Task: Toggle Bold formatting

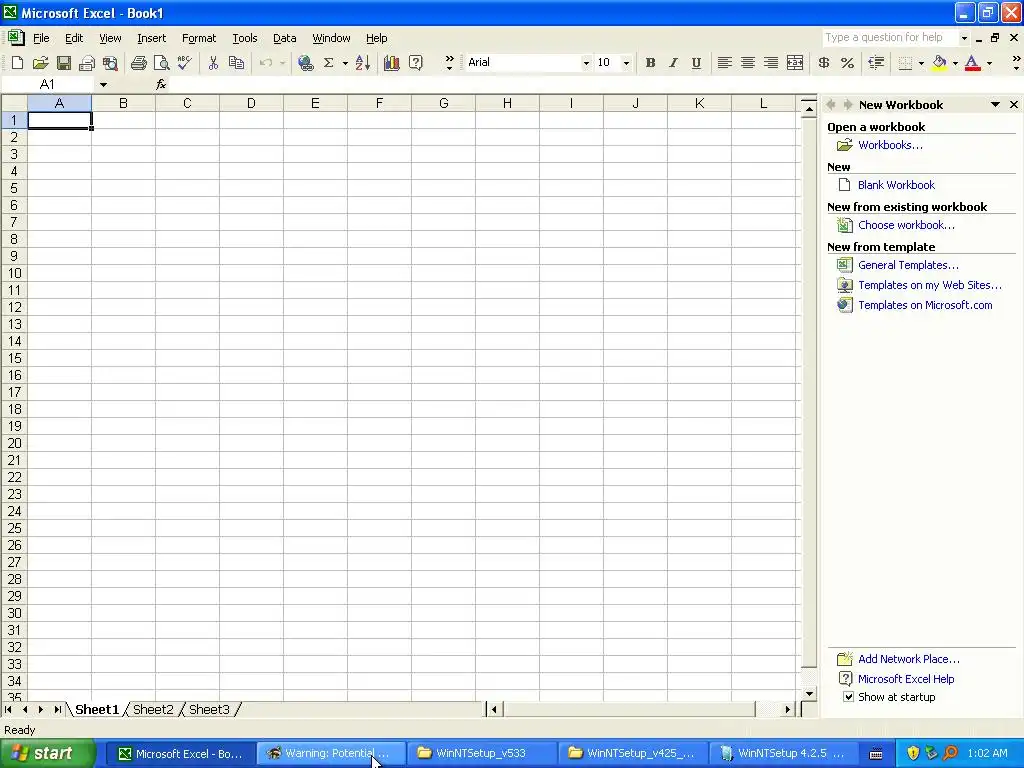Action: click(x=650, y=63)
